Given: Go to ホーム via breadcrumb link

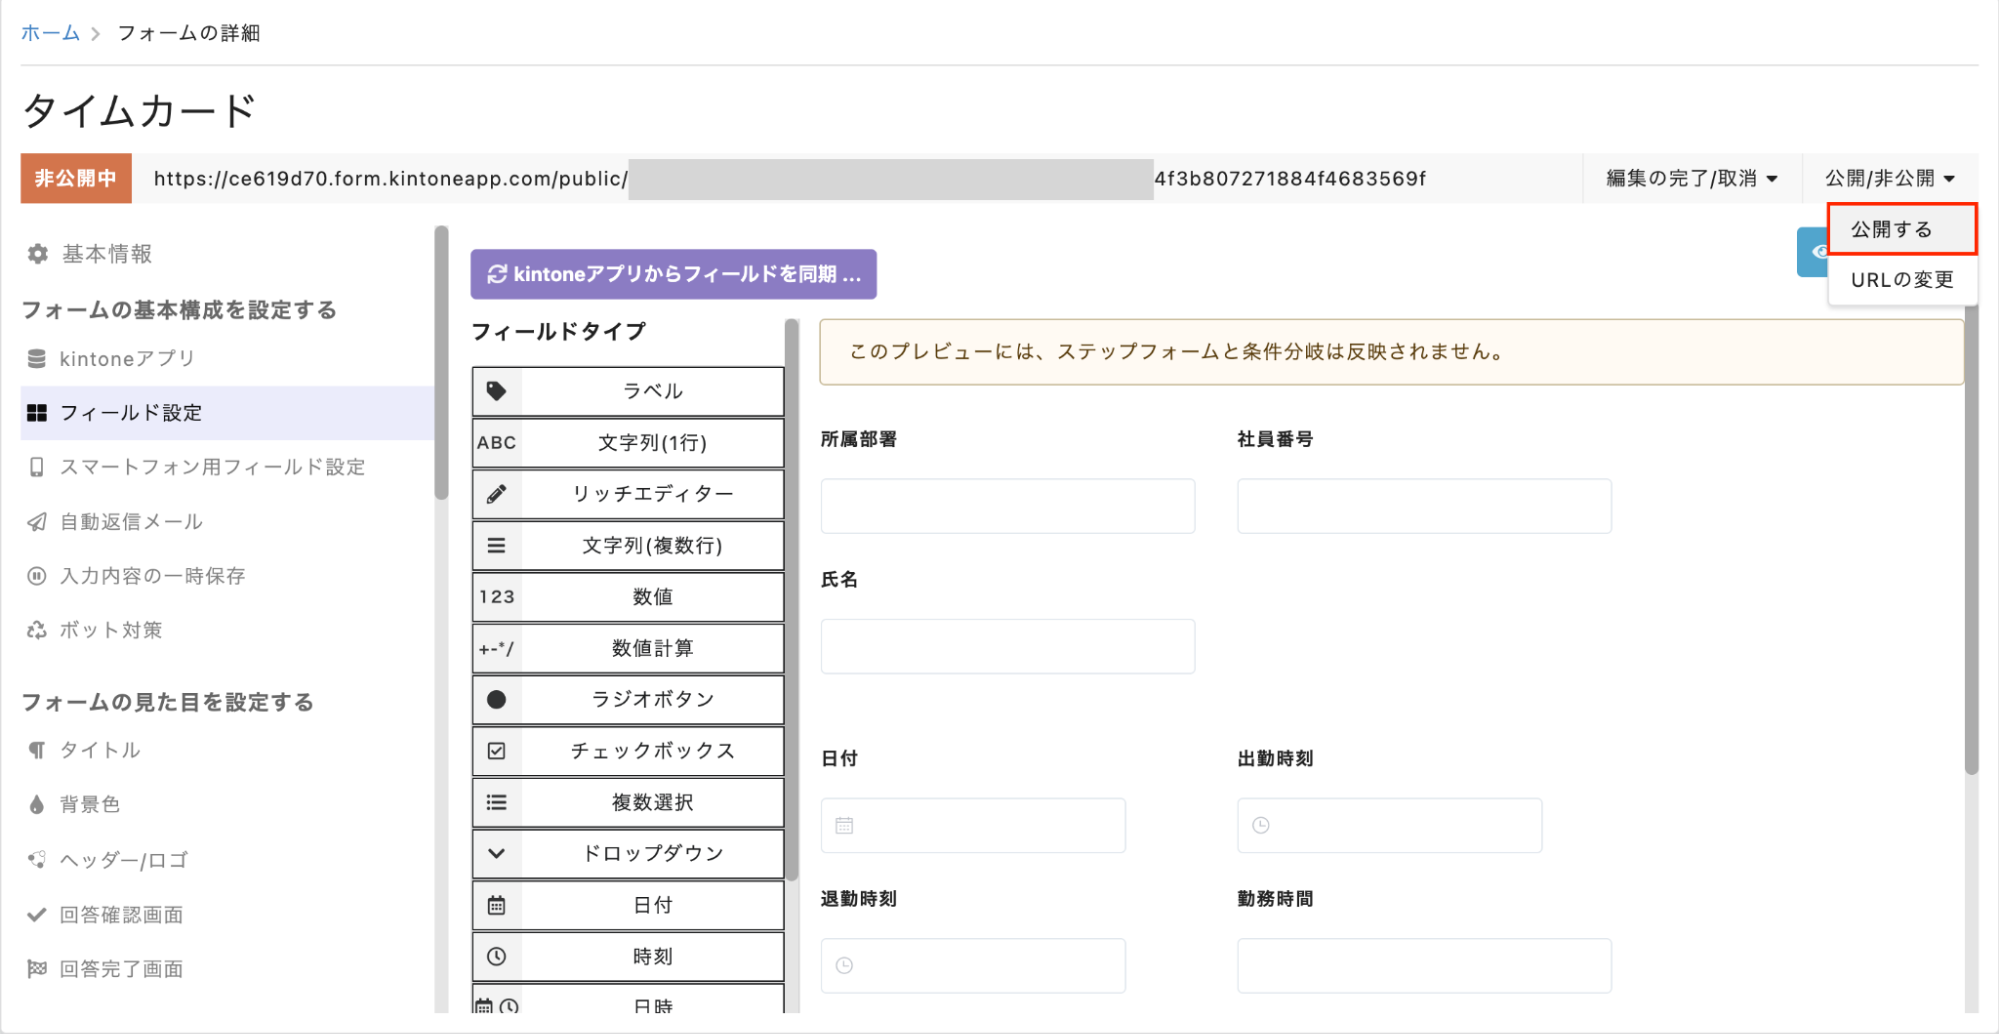Looking at the screenshot, I should pyautogui.click(x=50, y=33).
